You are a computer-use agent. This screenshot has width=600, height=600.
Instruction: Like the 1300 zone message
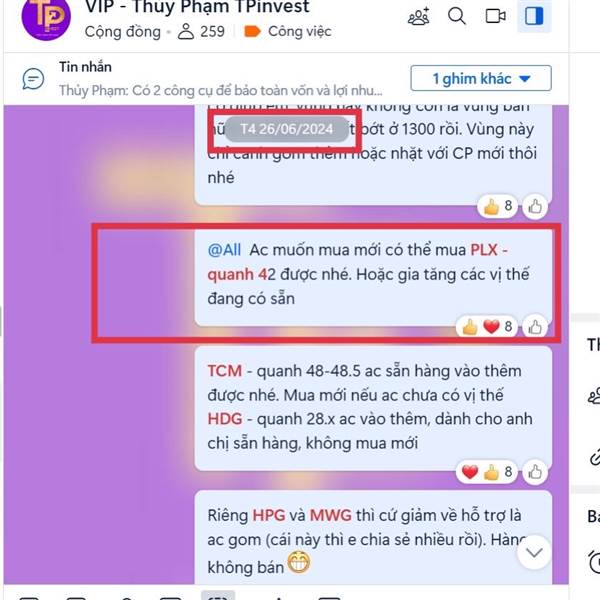click(x=535, y=207)
